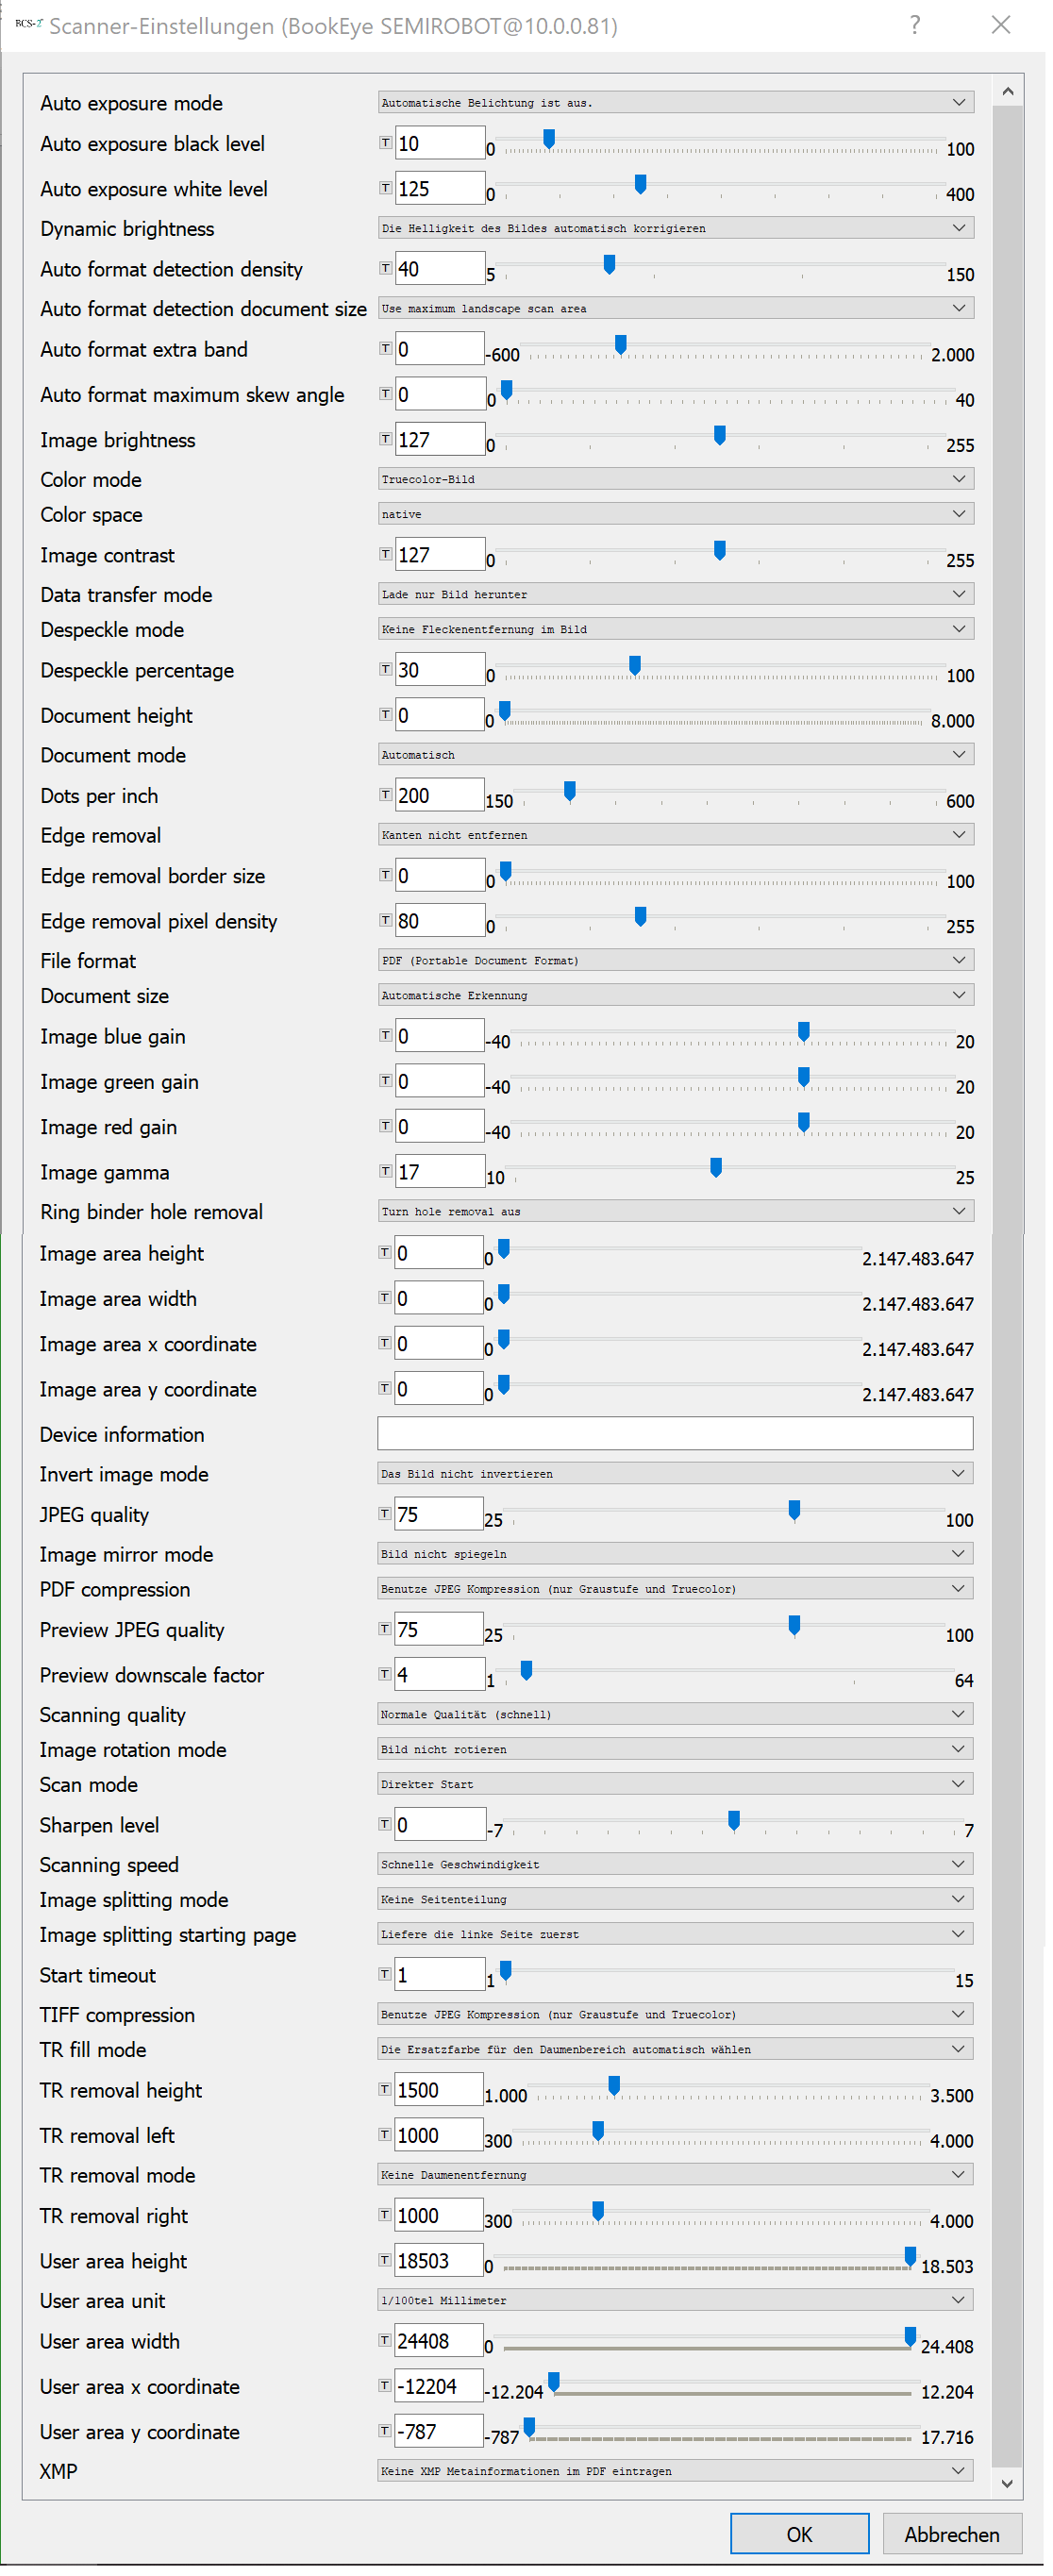Screen dimensions: 1053x2576
Task: Click the T icon for Edge removal pixel density
Action: pyautogui.click(x=385, y=920)
